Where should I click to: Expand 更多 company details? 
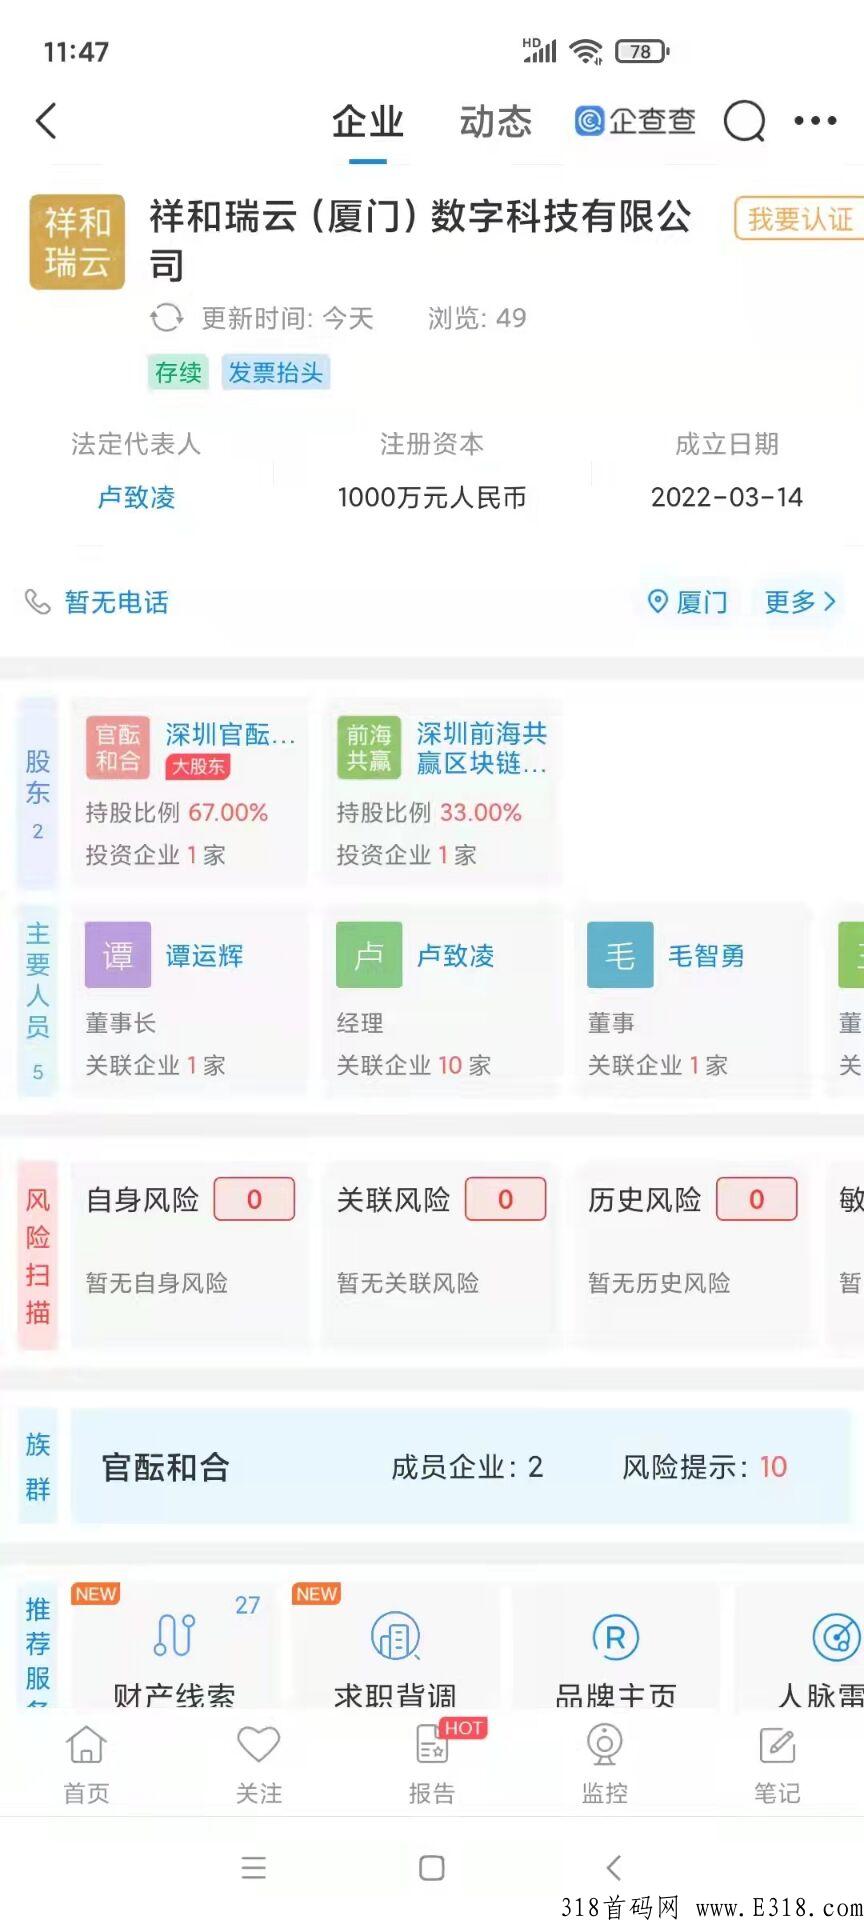(x=800, y=601)
